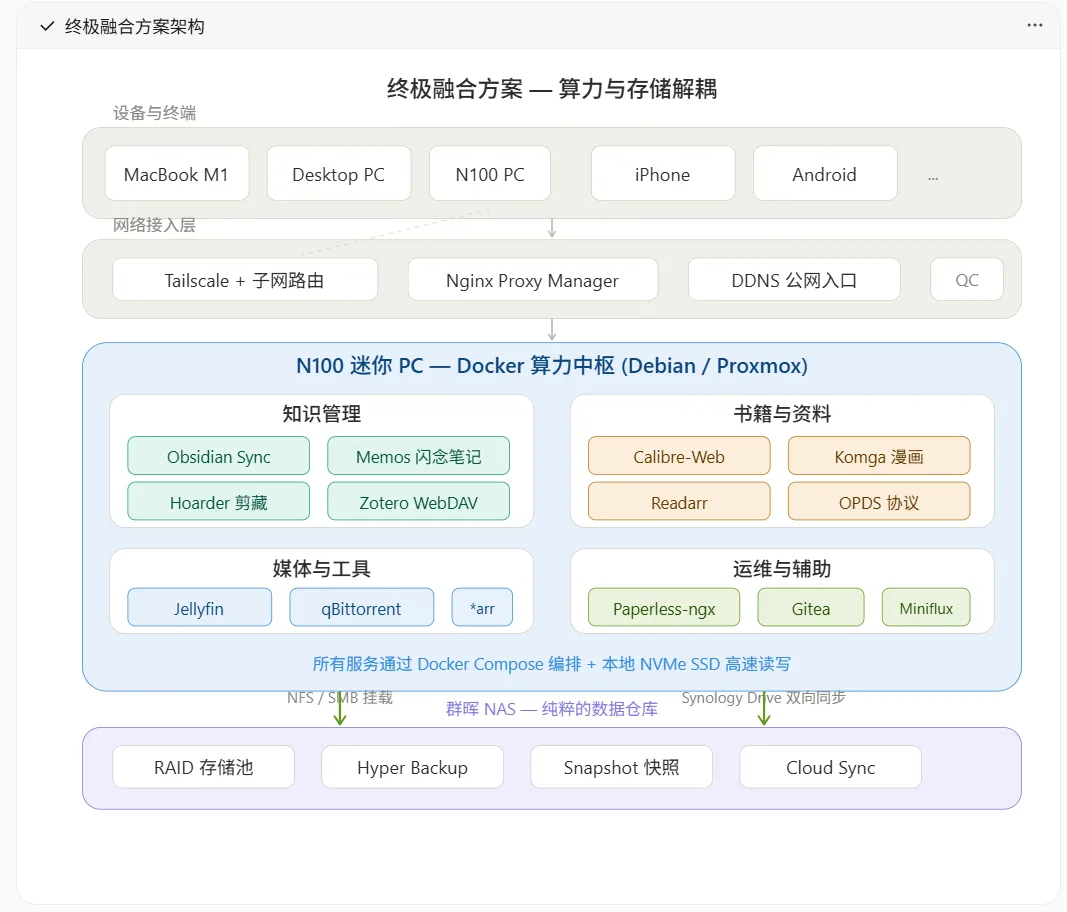Click the 知识管理 group title
Screen dimensions: 1067x912
(x=321, y=413)
